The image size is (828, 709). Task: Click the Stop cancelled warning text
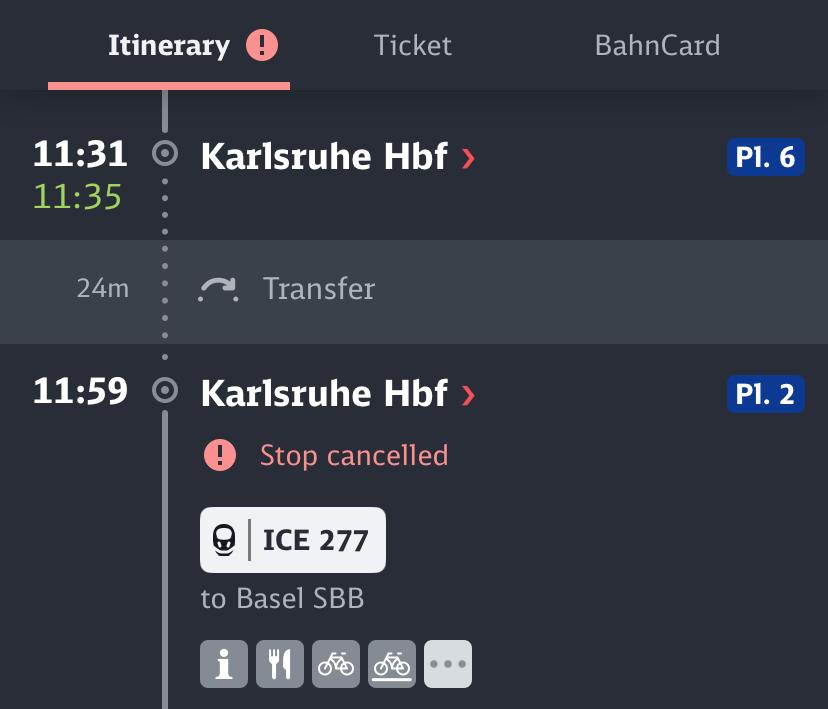[x=354, y=456]
